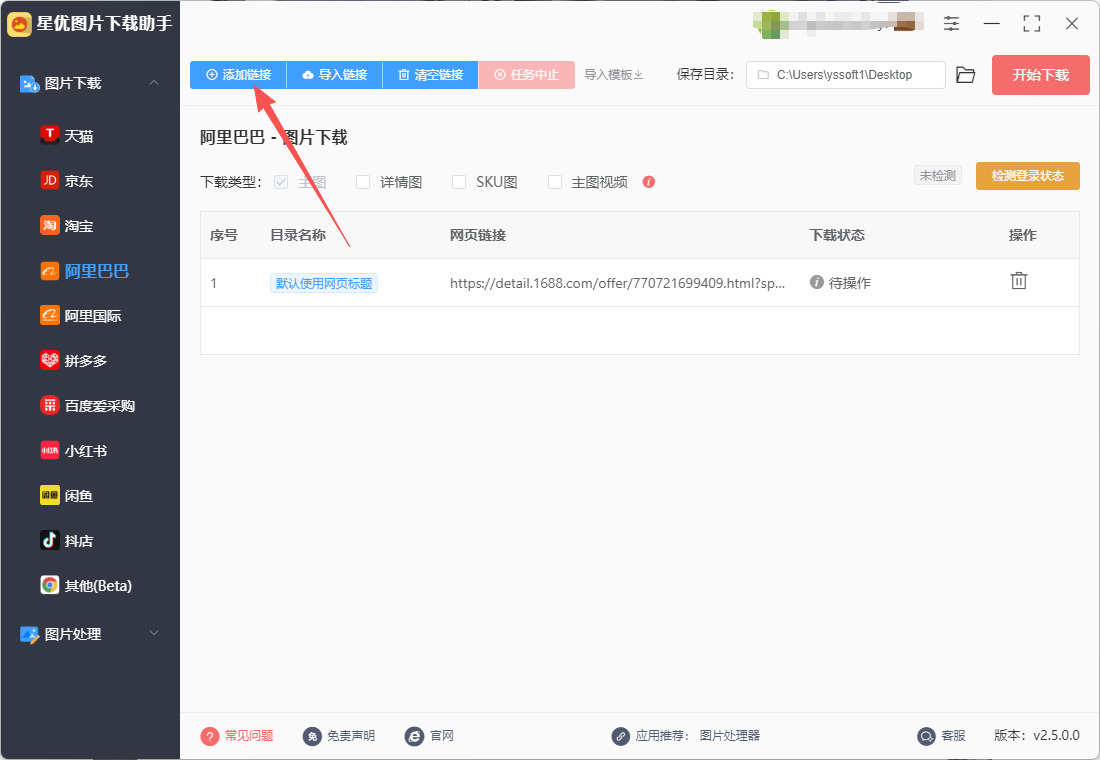Delete row 1 with trash icon
1100x760 pixels.
click(x=1019, y=281)
